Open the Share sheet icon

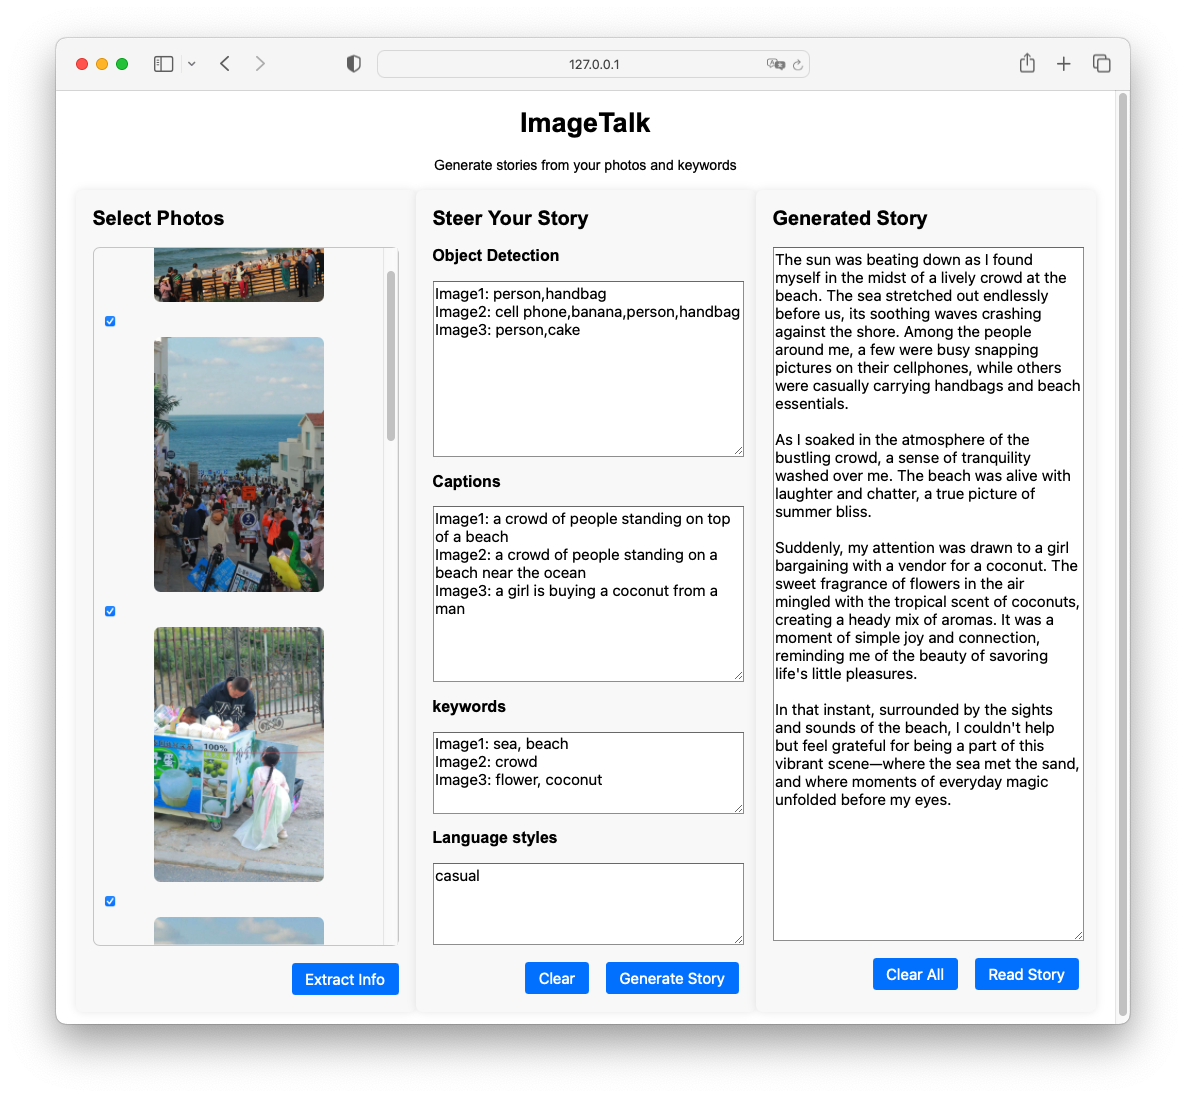coord(1026,64)
